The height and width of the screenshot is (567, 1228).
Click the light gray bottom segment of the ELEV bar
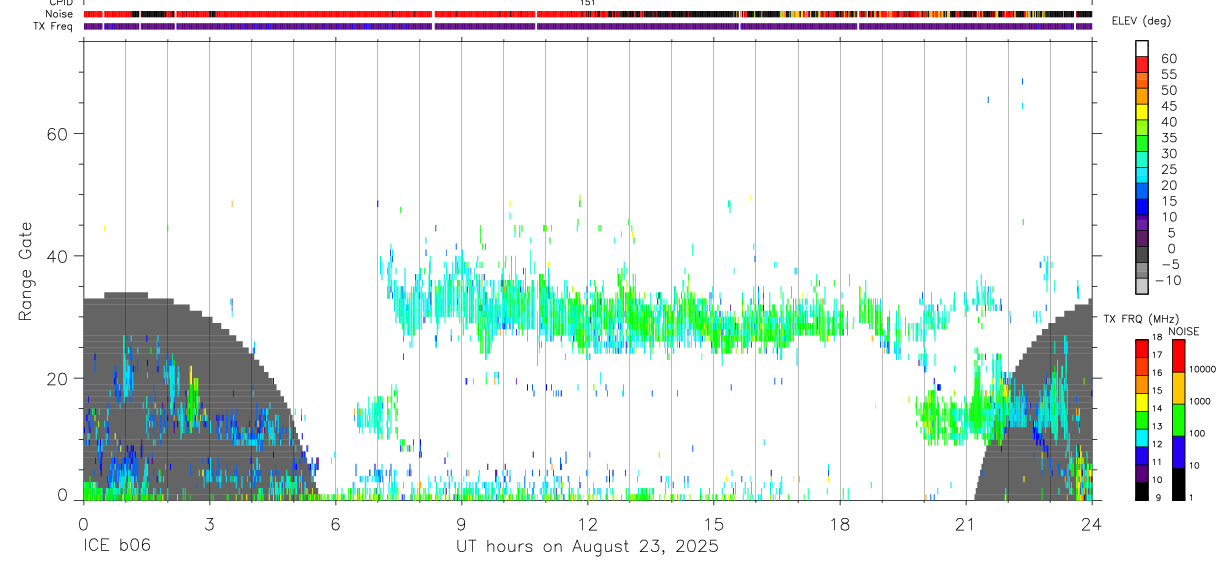(1142, 287)
